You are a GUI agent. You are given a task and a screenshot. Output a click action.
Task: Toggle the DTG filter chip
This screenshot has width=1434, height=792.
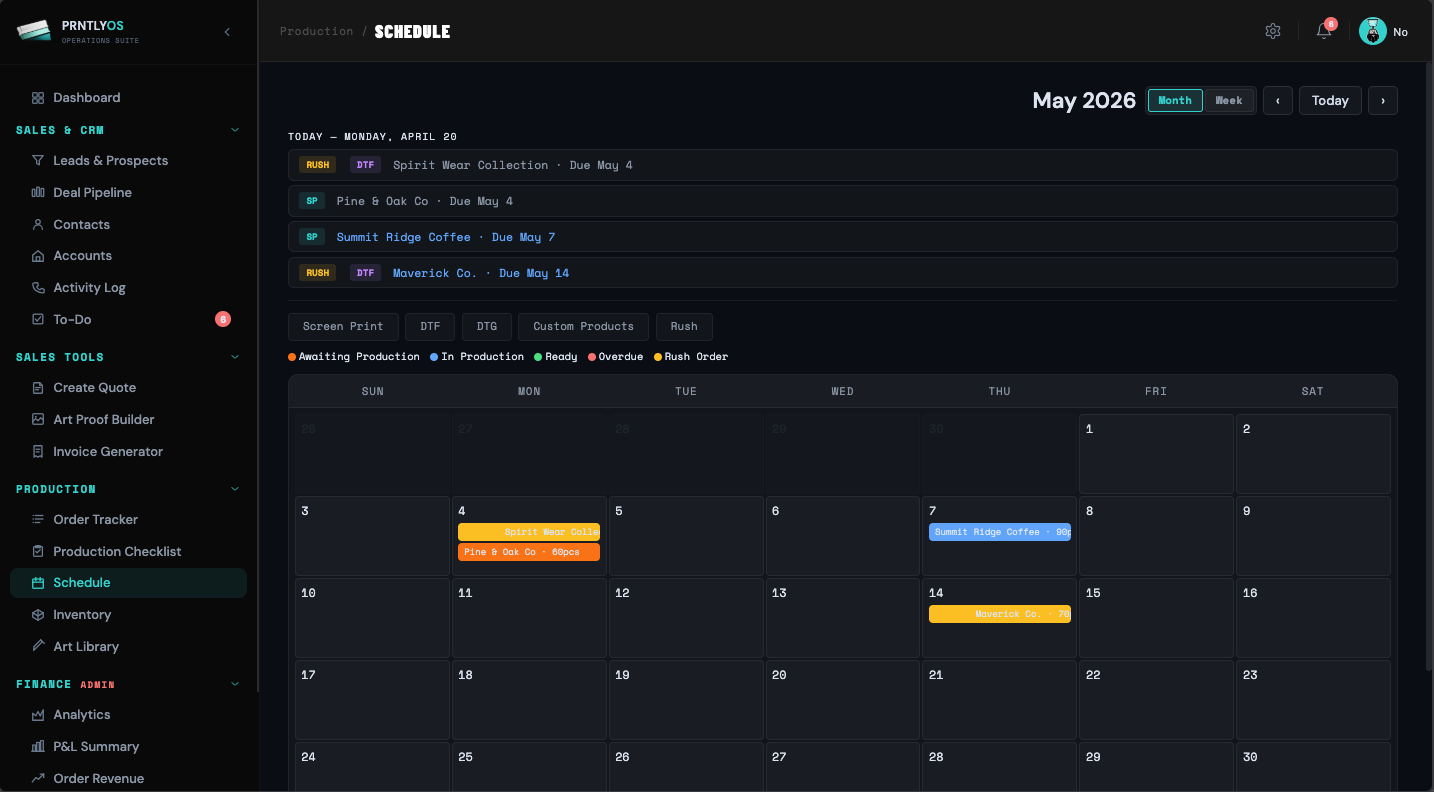coord(487,327)
